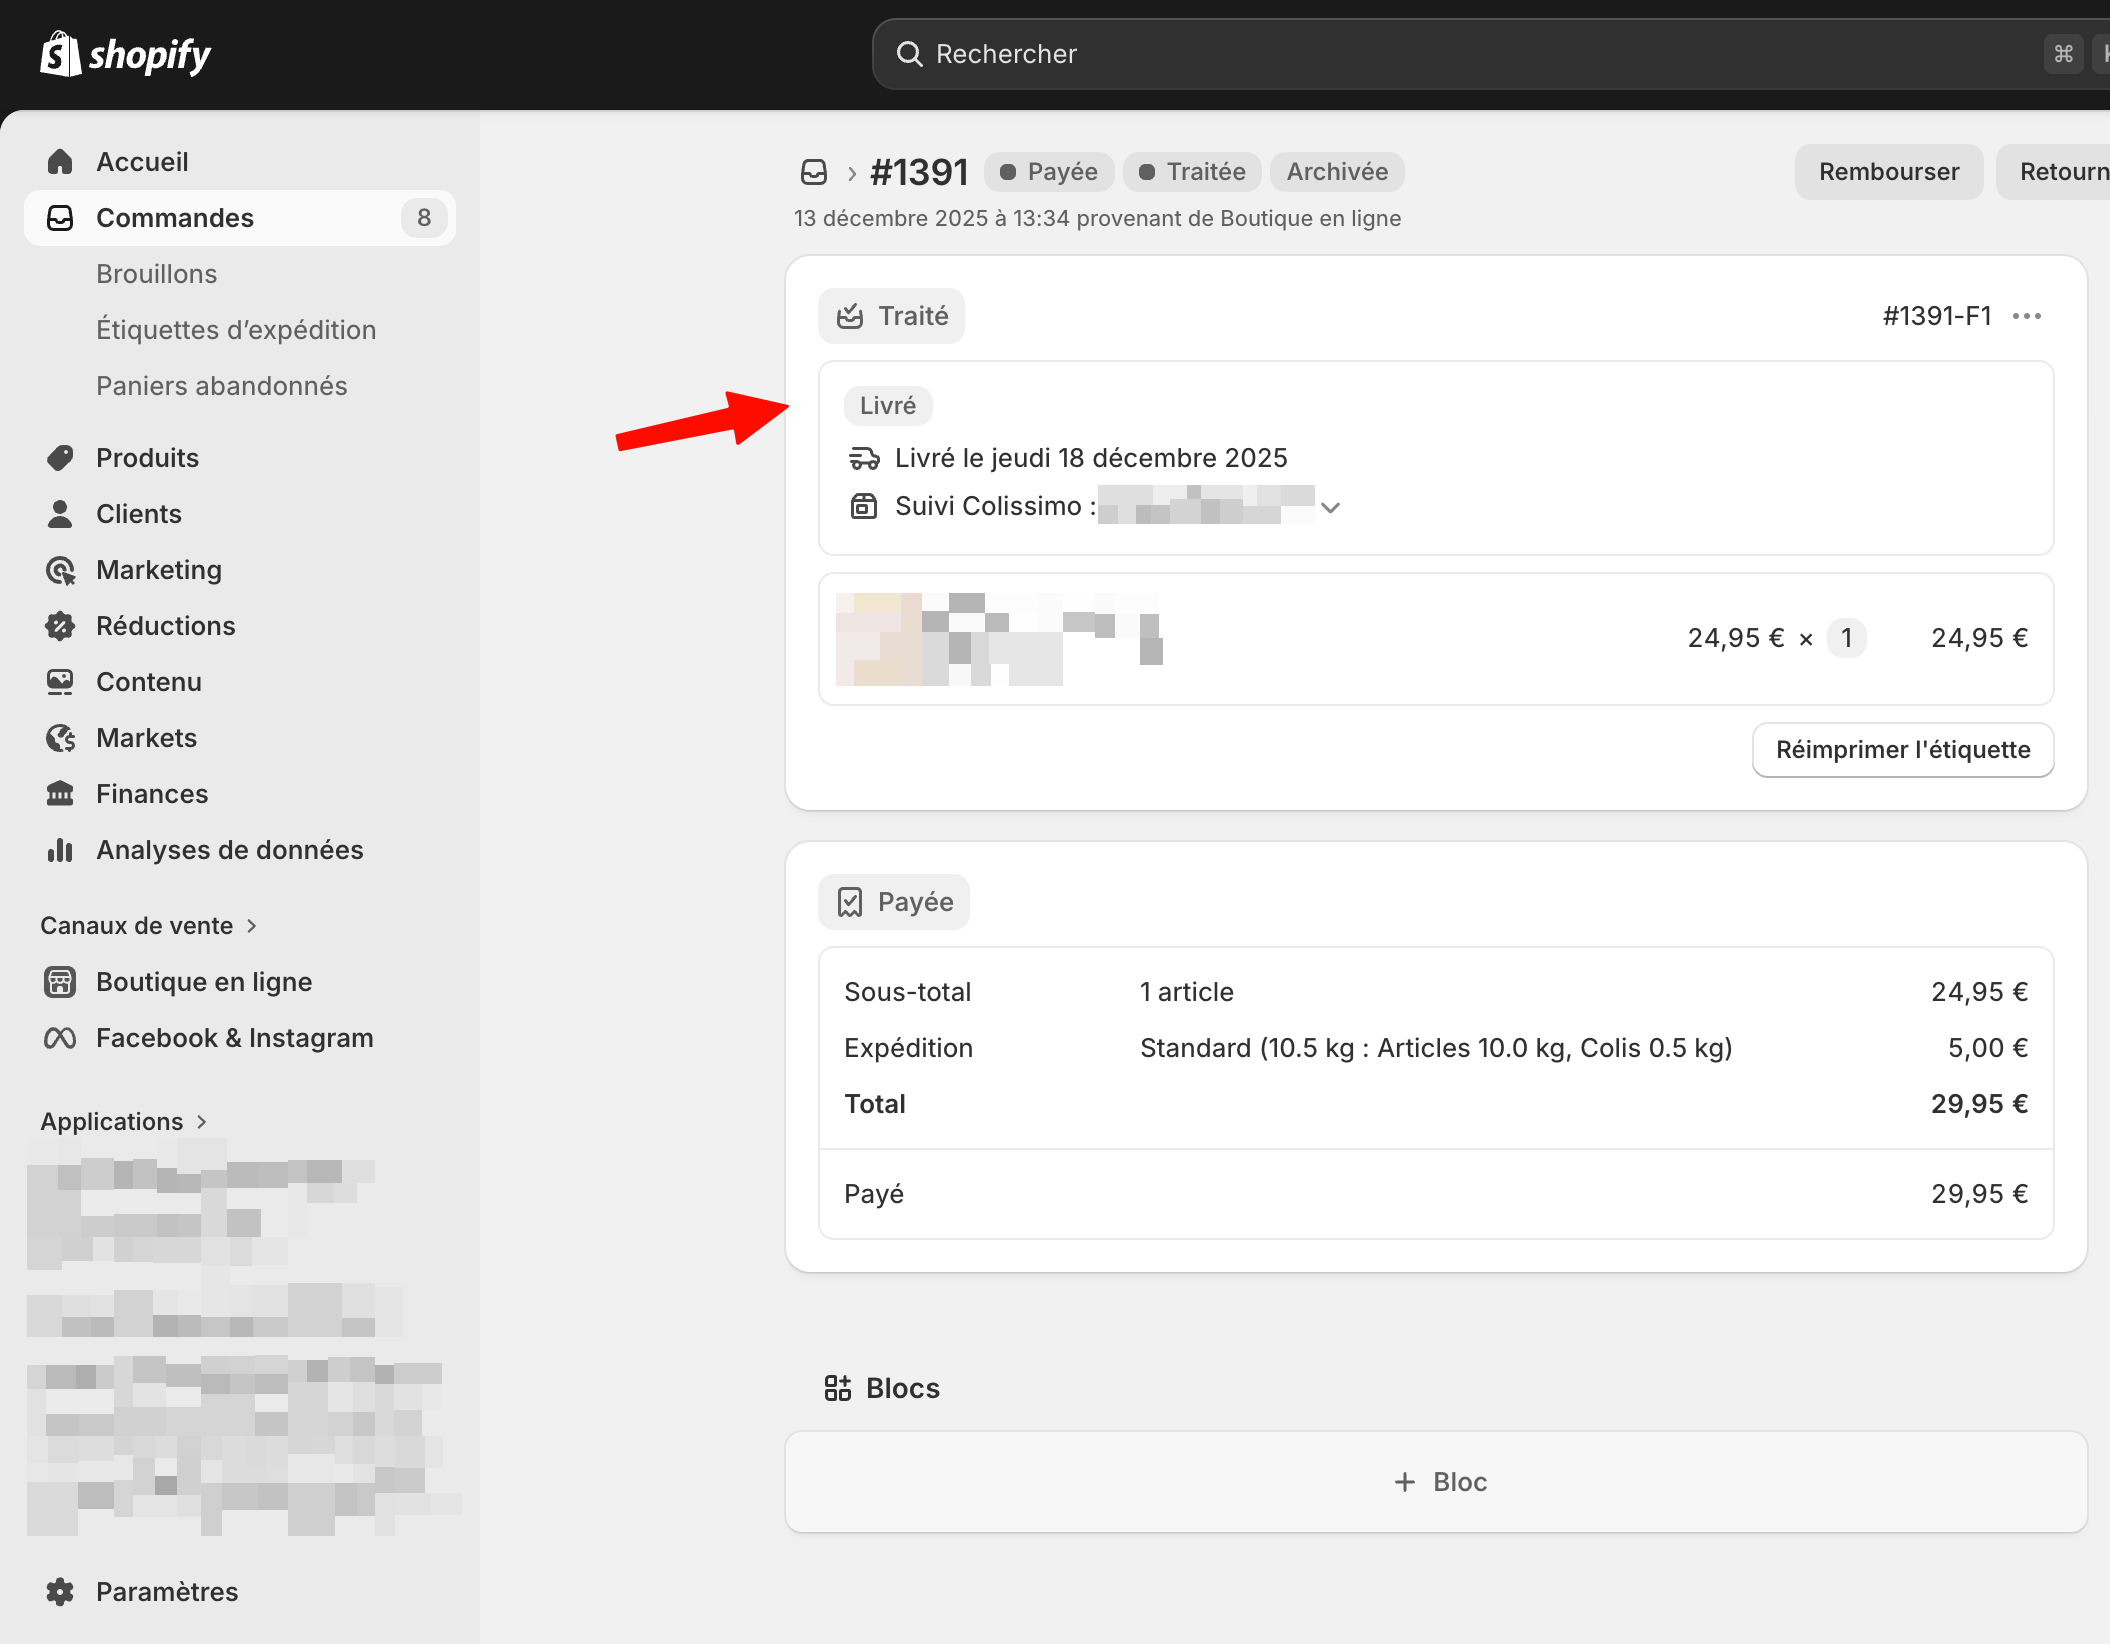Image resolution: width=2110 pixels, height=1644 pixels.
Task: Click the Réductions discount badge icon
Action: point(60,626)
